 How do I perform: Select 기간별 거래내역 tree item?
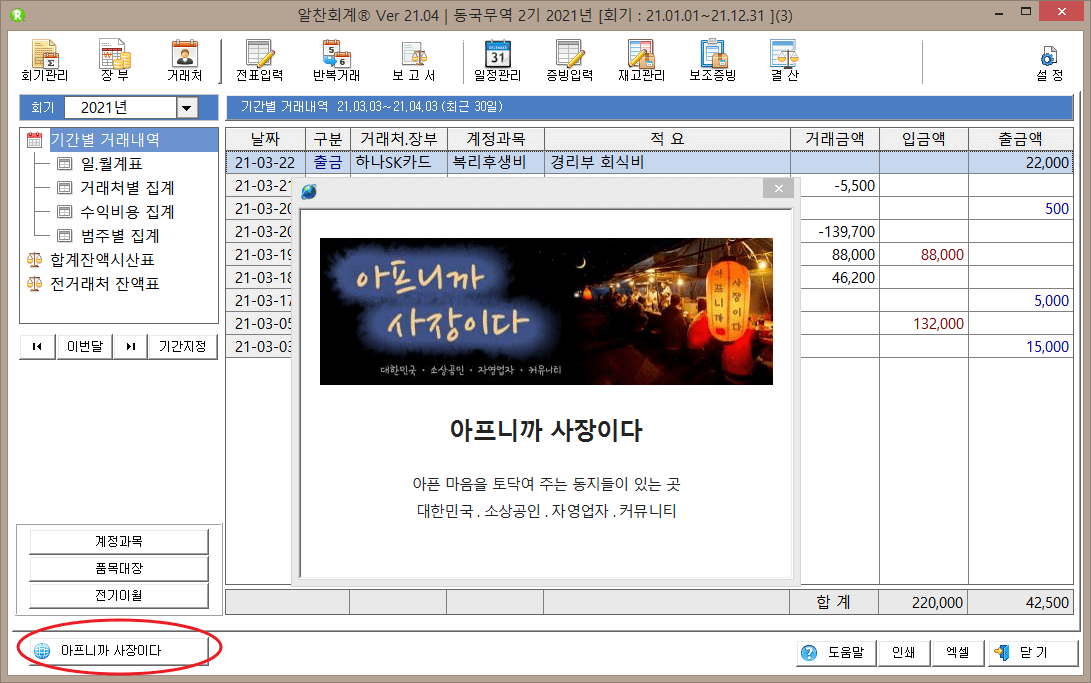click(x=105, y=140)
